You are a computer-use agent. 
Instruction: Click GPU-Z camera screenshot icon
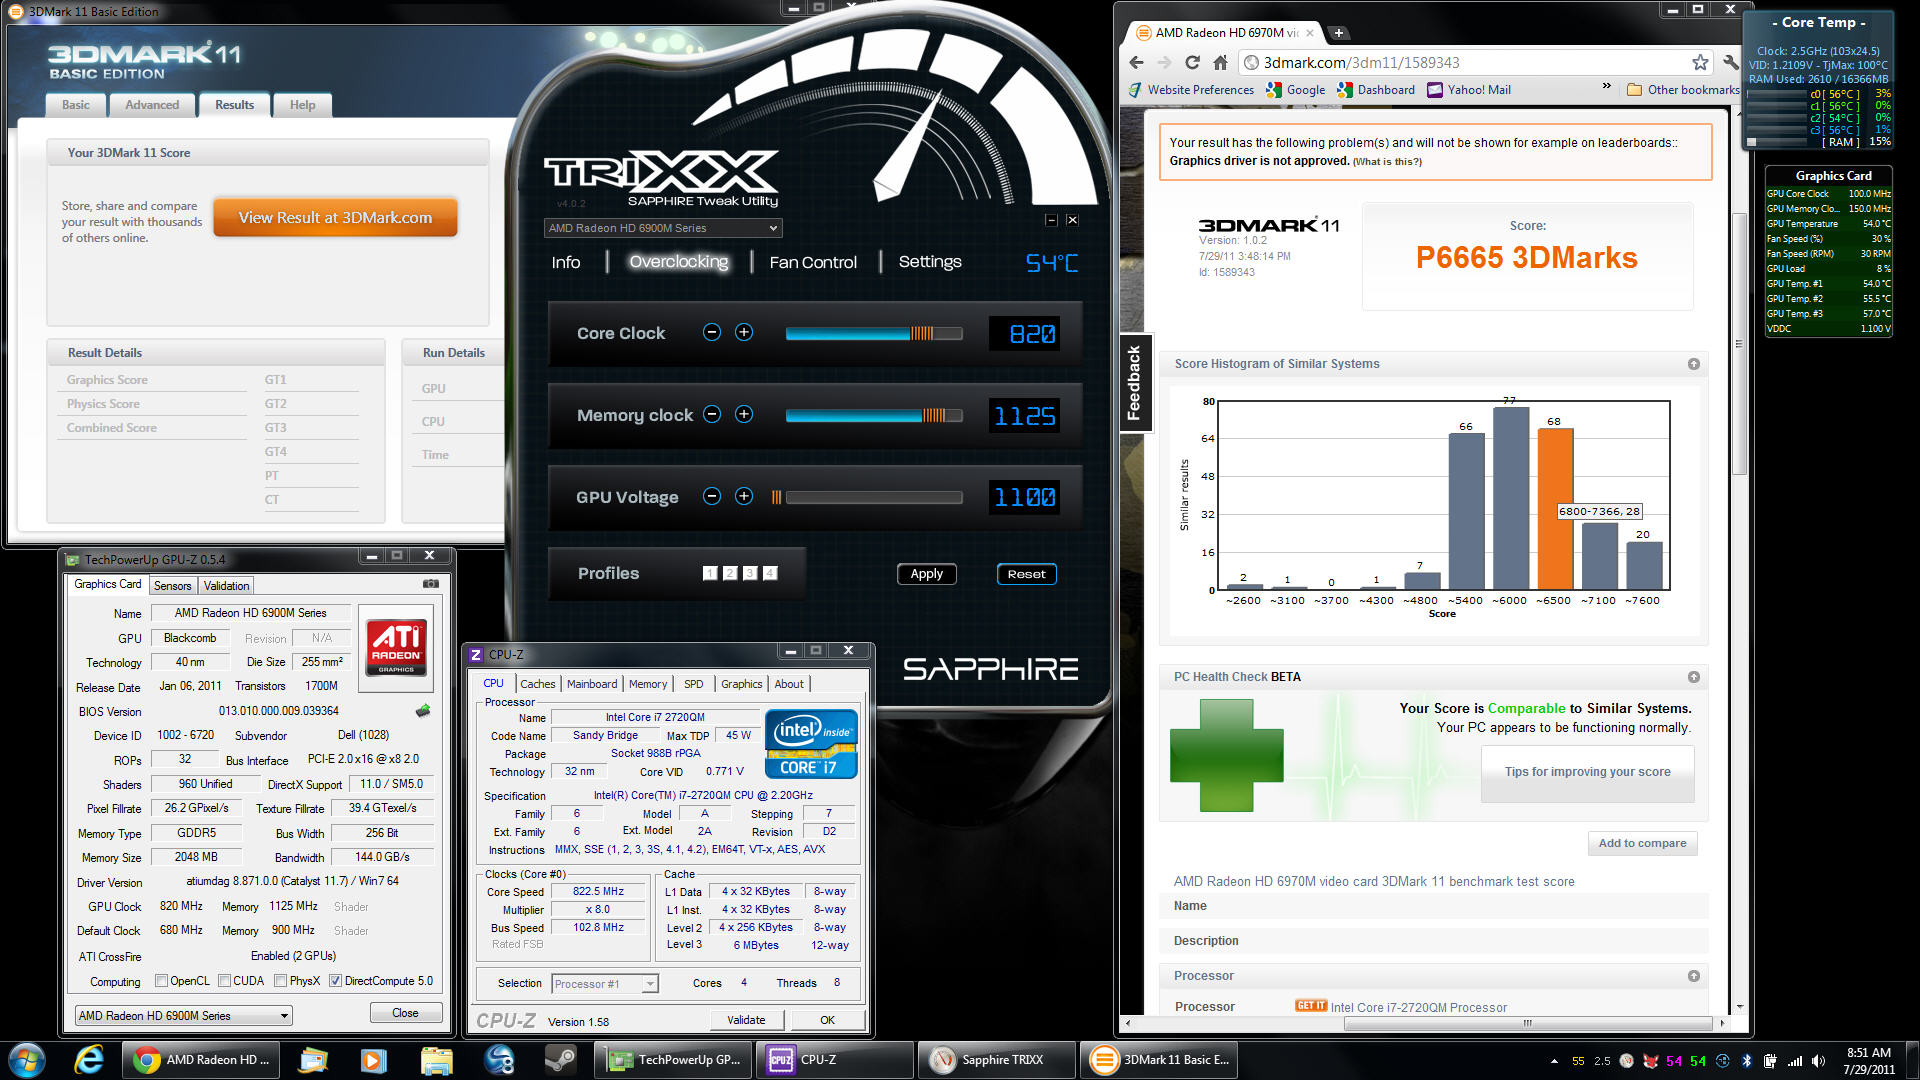click(x=430, y=584)
